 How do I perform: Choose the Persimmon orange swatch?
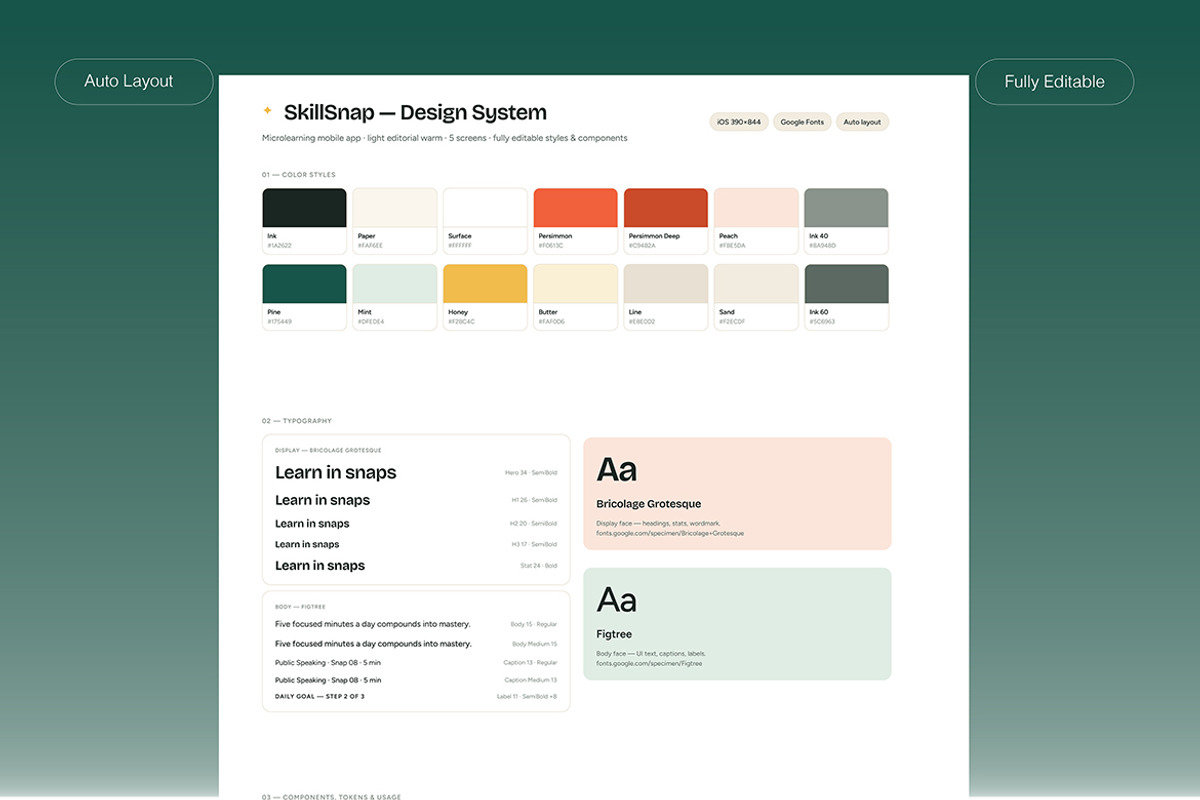pyautogui.click(x=576, y=208)
